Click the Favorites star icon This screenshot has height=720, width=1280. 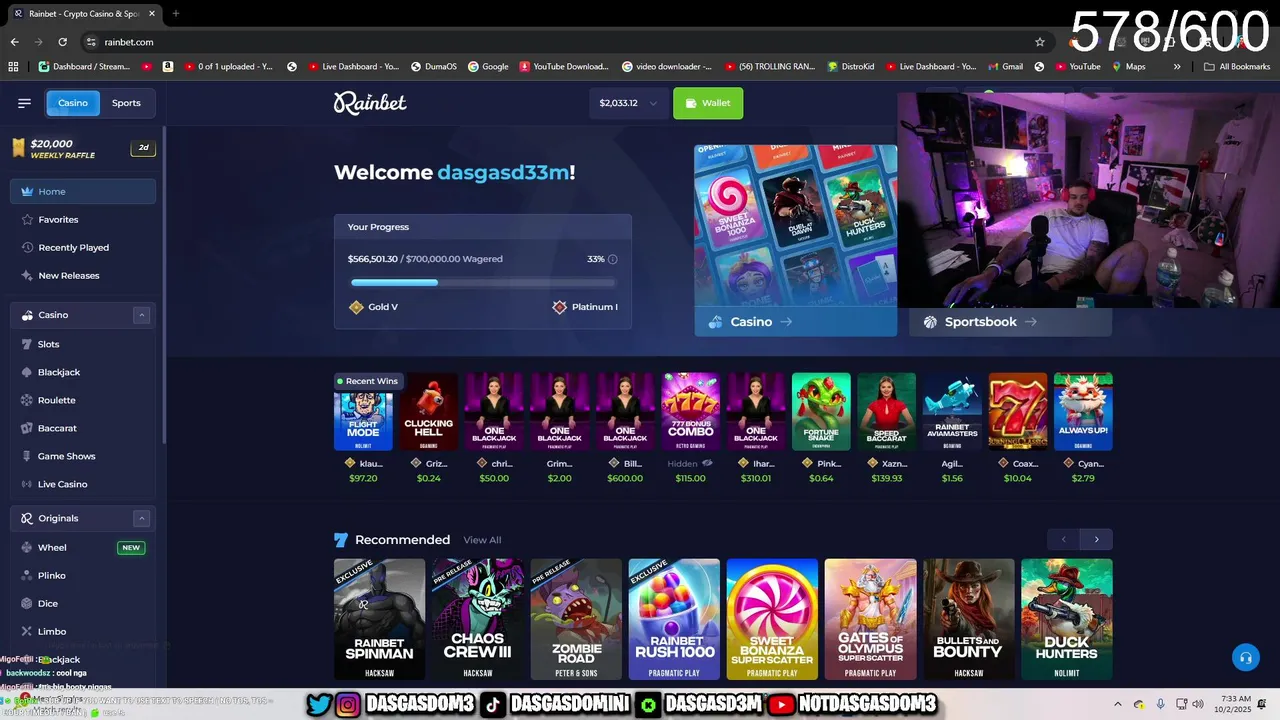coord(27,220)
